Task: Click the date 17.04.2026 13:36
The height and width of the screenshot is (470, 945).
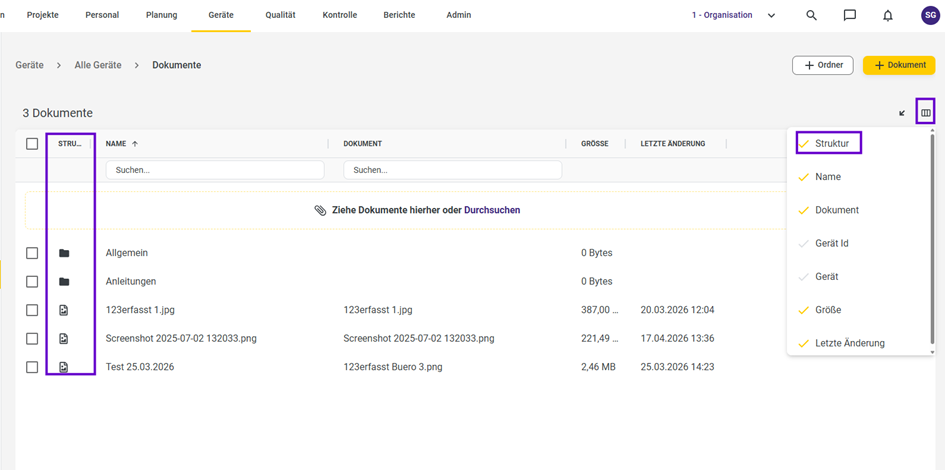Action: pyautogui.click(x=677, y=339)
